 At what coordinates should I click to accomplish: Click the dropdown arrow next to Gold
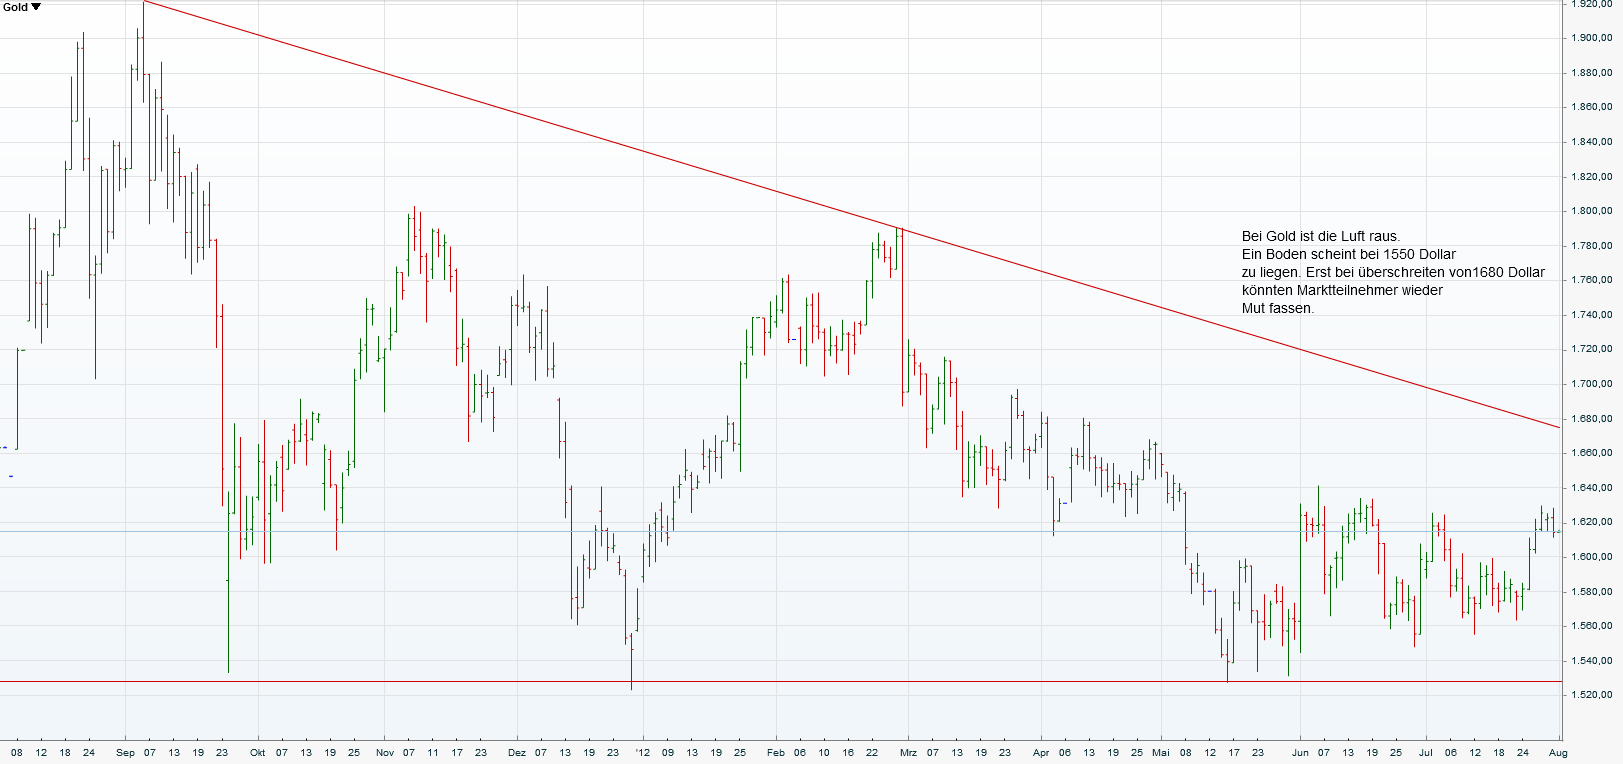pyautogui.click(x=37, y=7)
